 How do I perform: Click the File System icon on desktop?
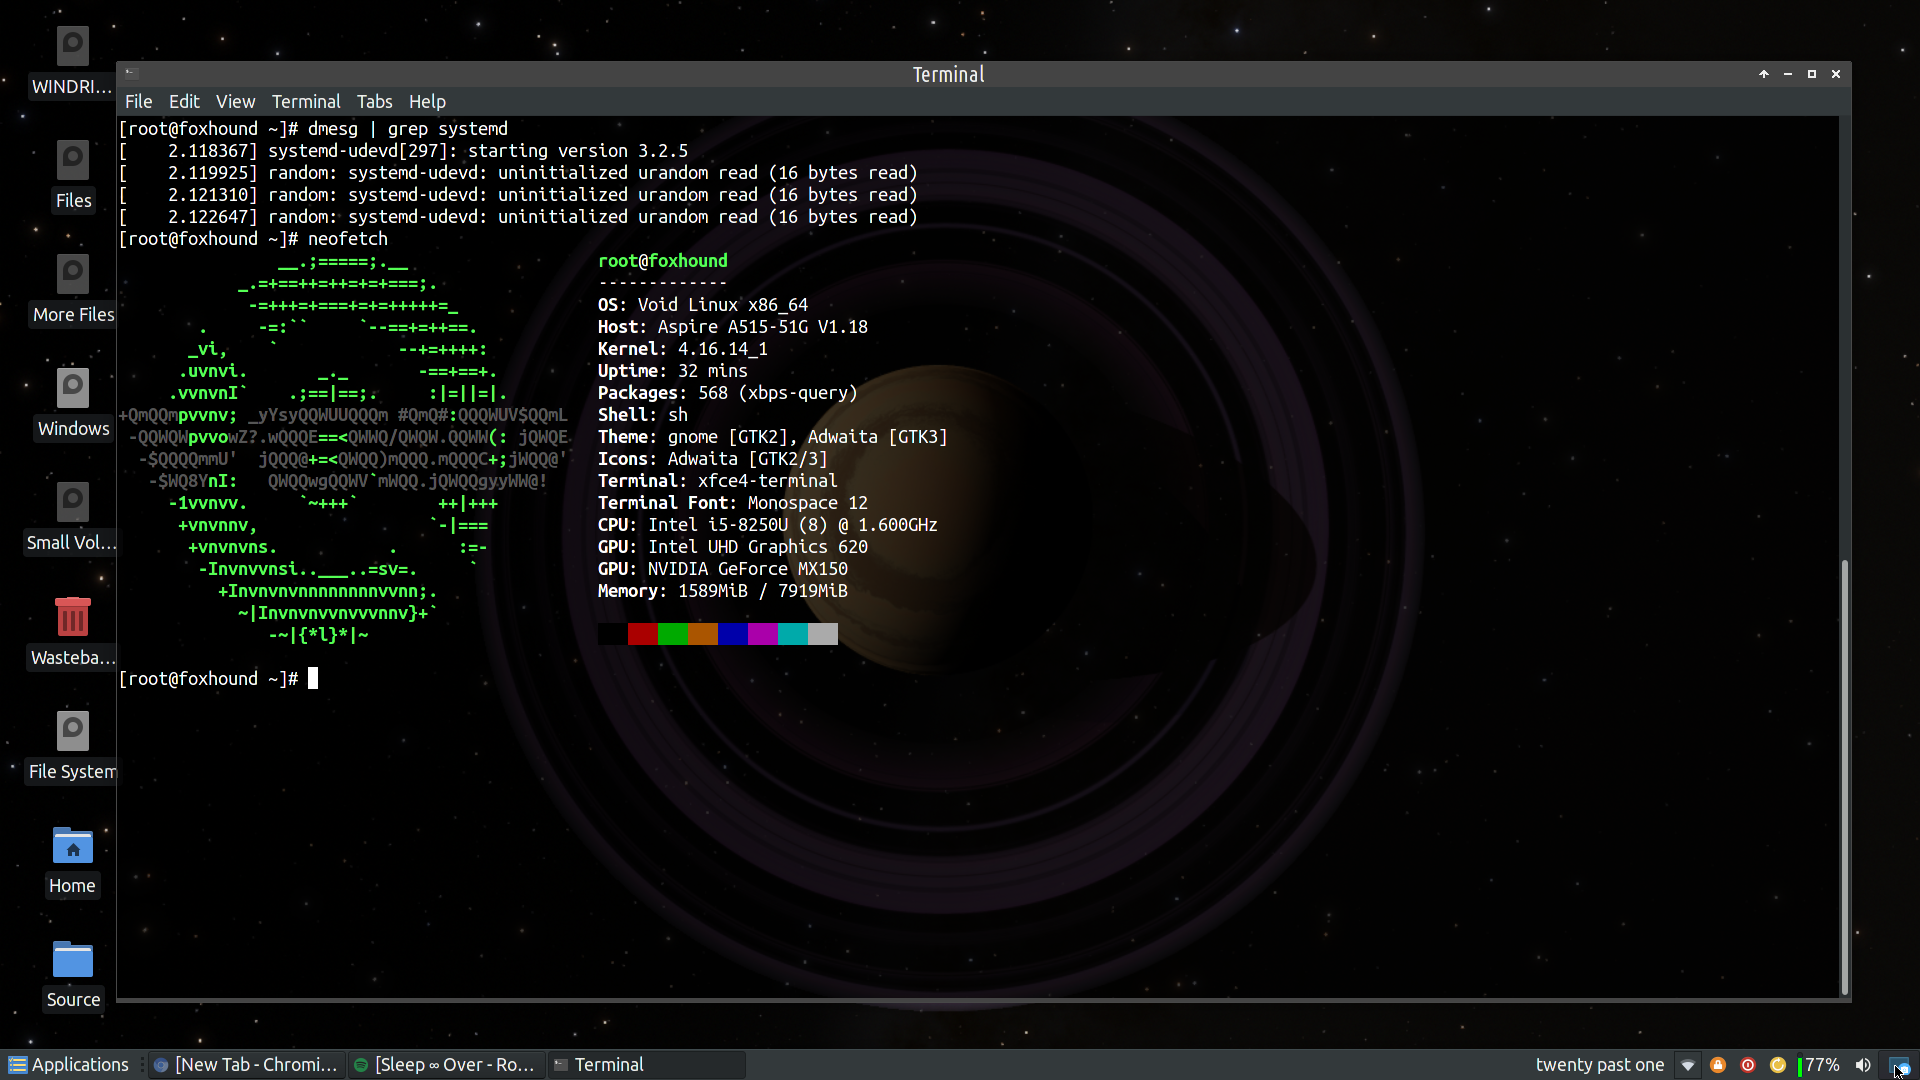73,728
